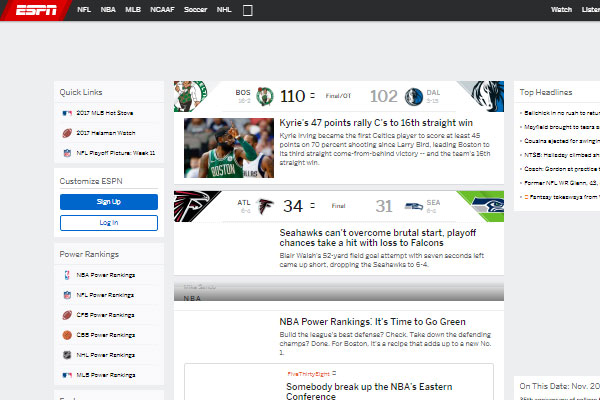Screen dimensions: 600x400
Task: Click the FiveThirtyEight source label
Action: coord(308,374)
